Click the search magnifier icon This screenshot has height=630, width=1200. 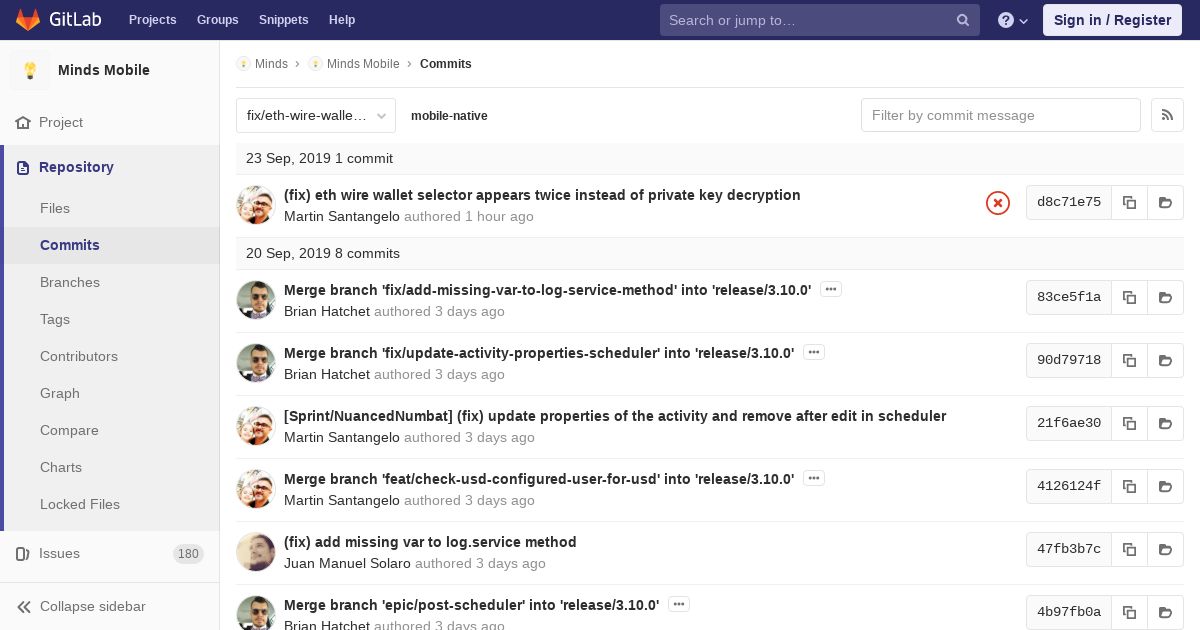(x=963, y=20)
